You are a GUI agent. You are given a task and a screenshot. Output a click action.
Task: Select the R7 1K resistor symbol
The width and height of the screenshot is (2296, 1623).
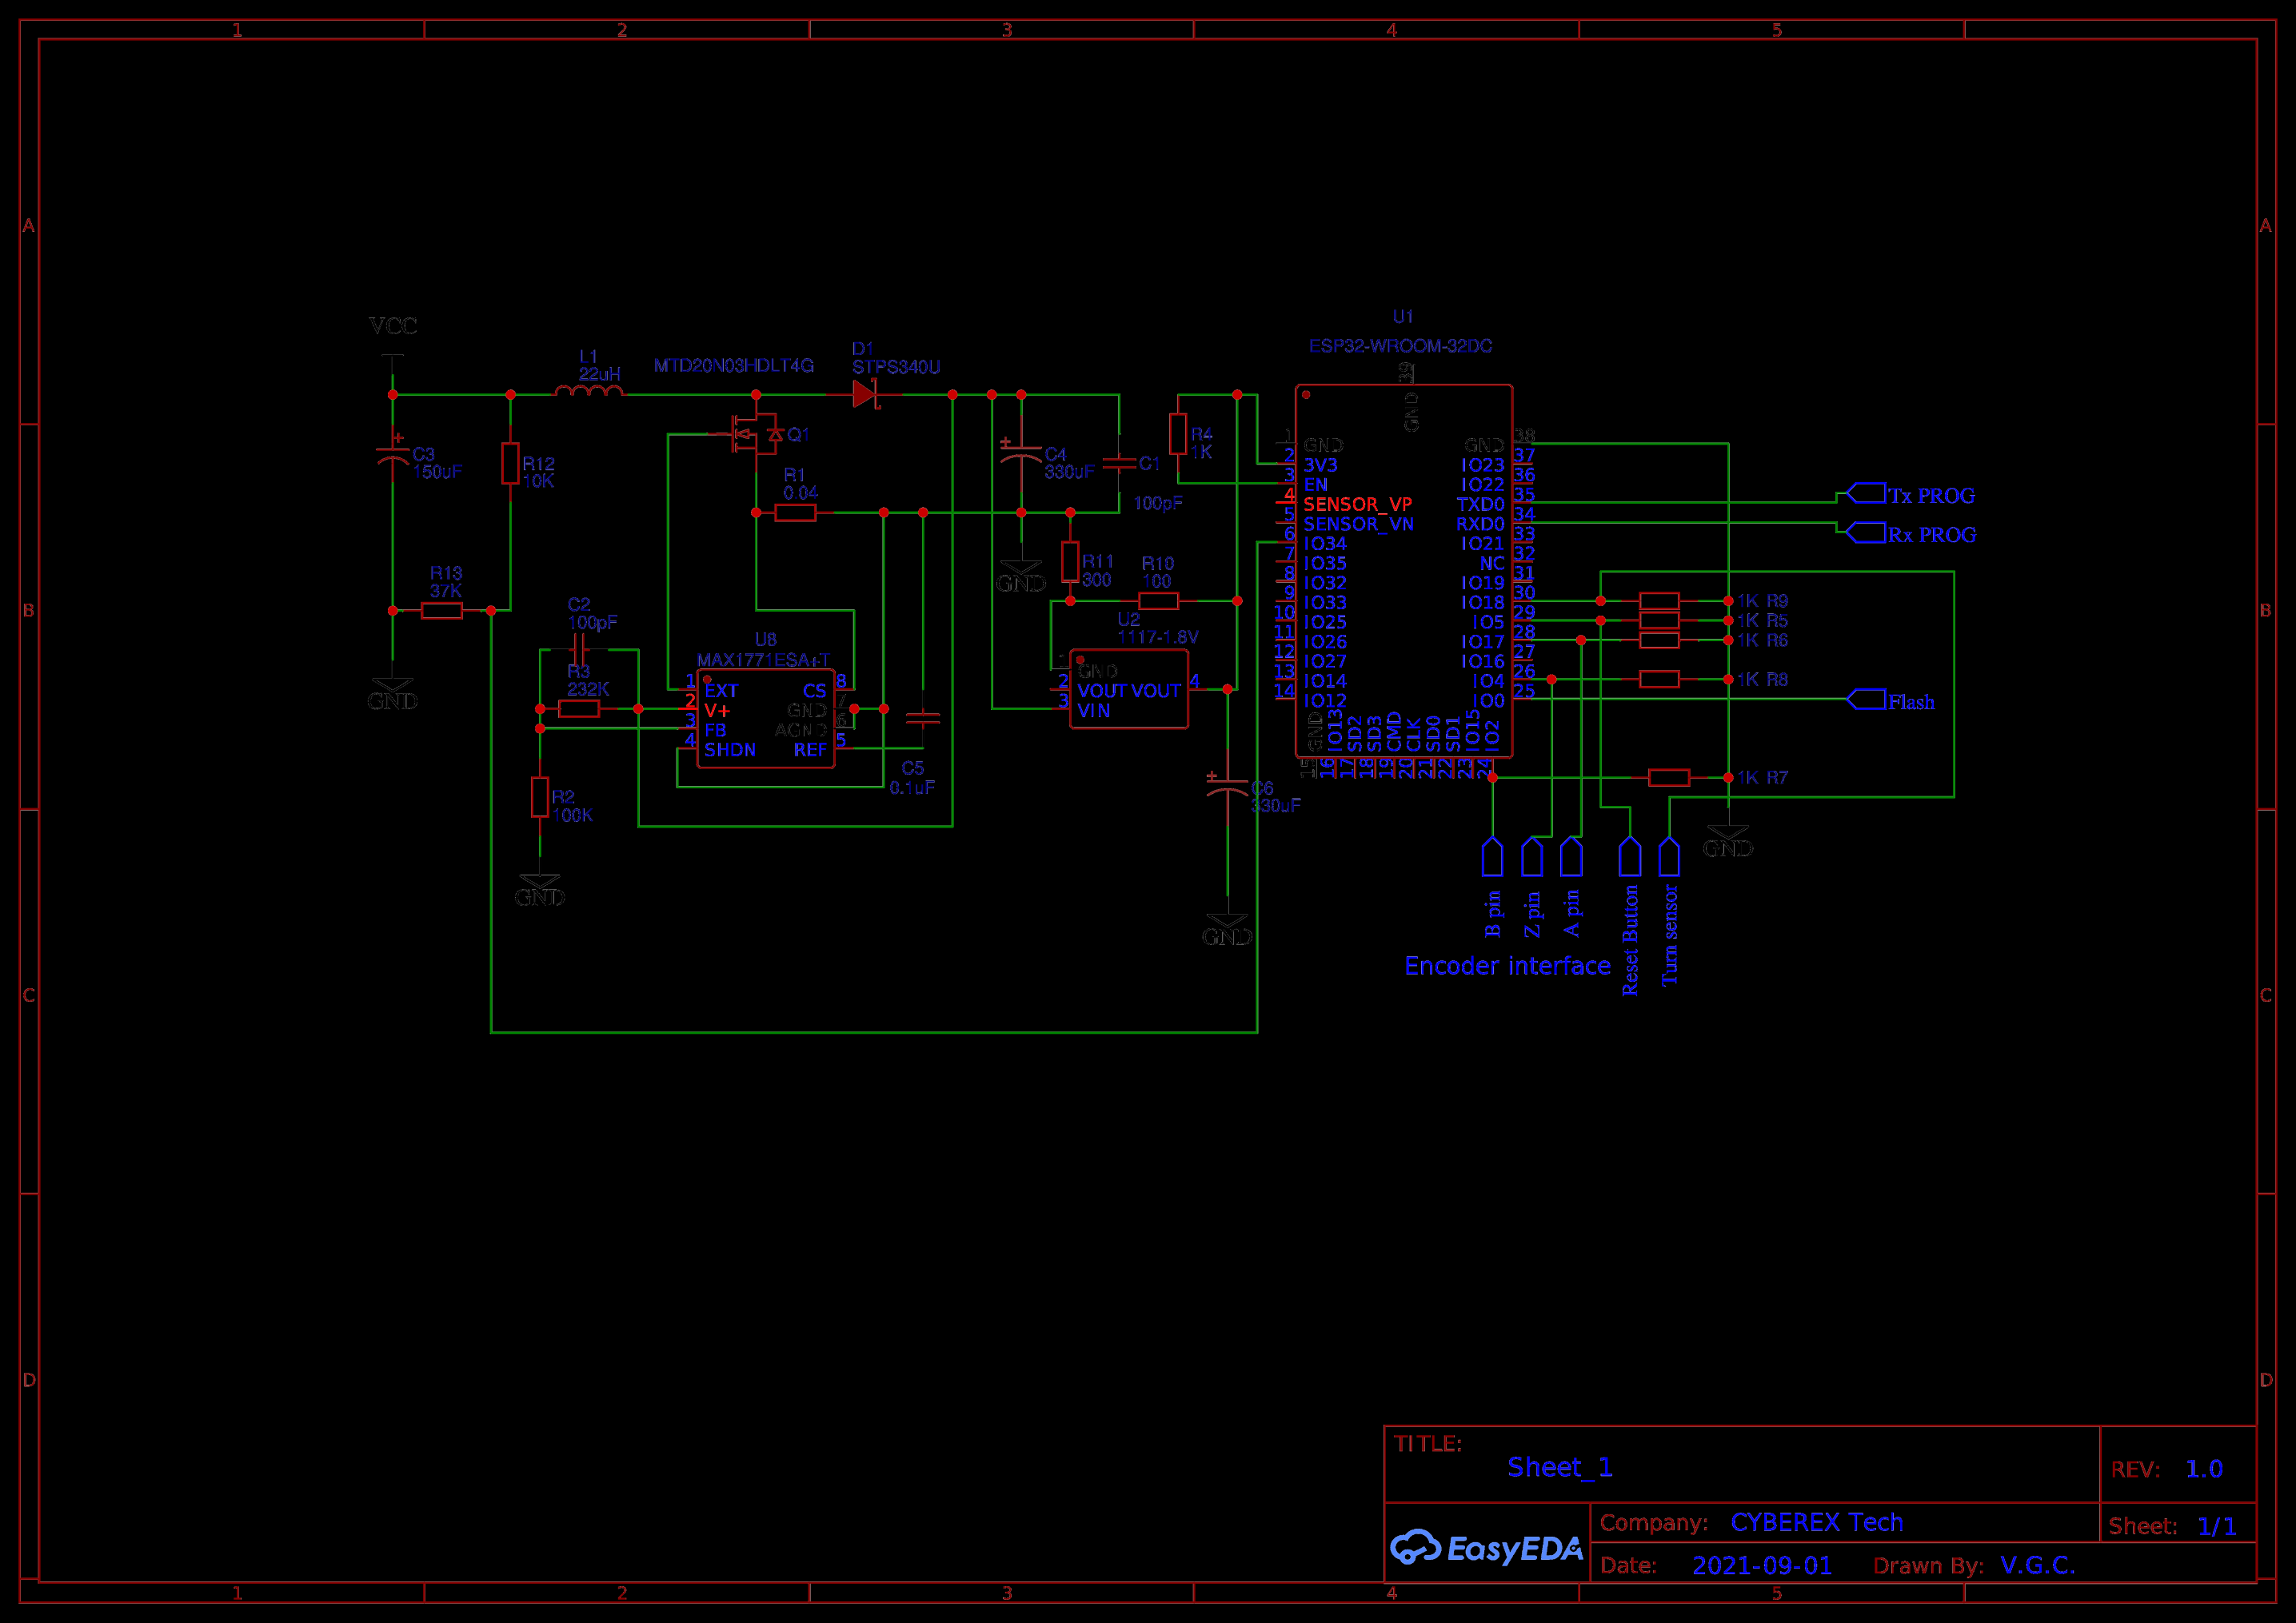click(x=1669, y=778)
